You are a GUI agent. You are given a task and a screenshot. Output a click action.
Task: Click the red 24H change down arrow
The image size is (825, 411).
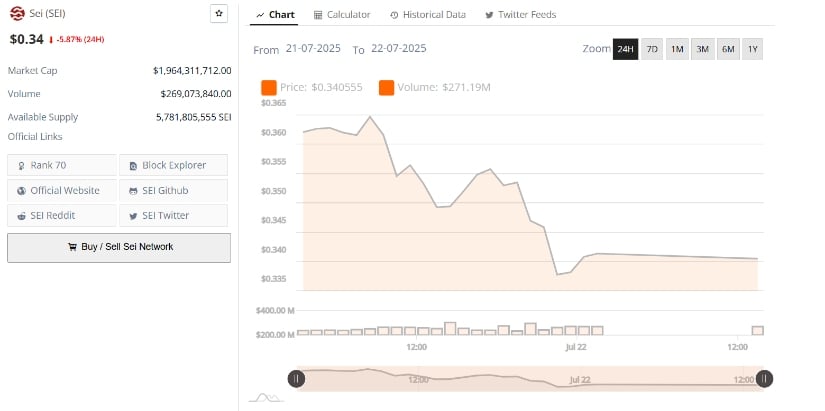(51, 40)
